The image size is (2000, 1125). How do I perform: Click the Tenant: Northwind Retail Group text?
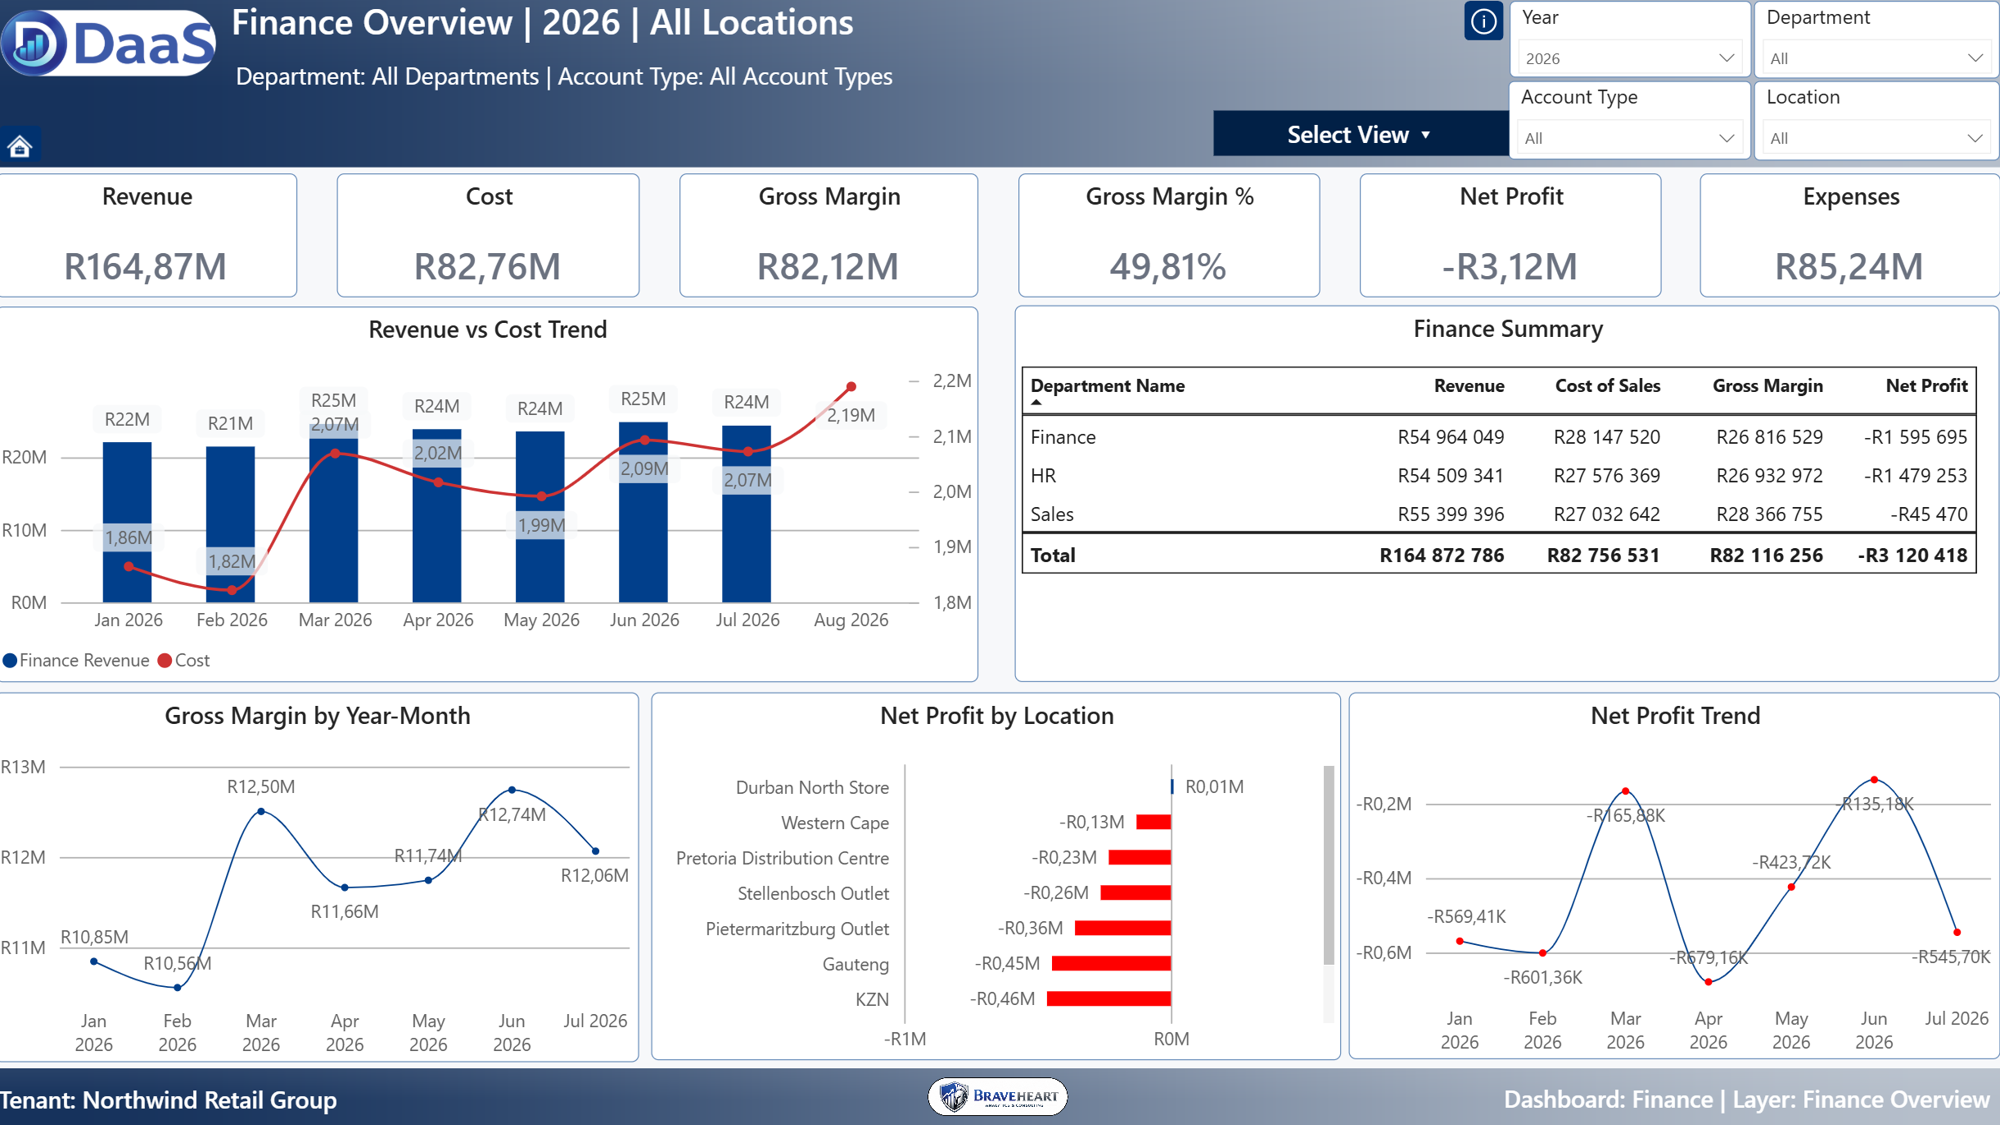168,1100
